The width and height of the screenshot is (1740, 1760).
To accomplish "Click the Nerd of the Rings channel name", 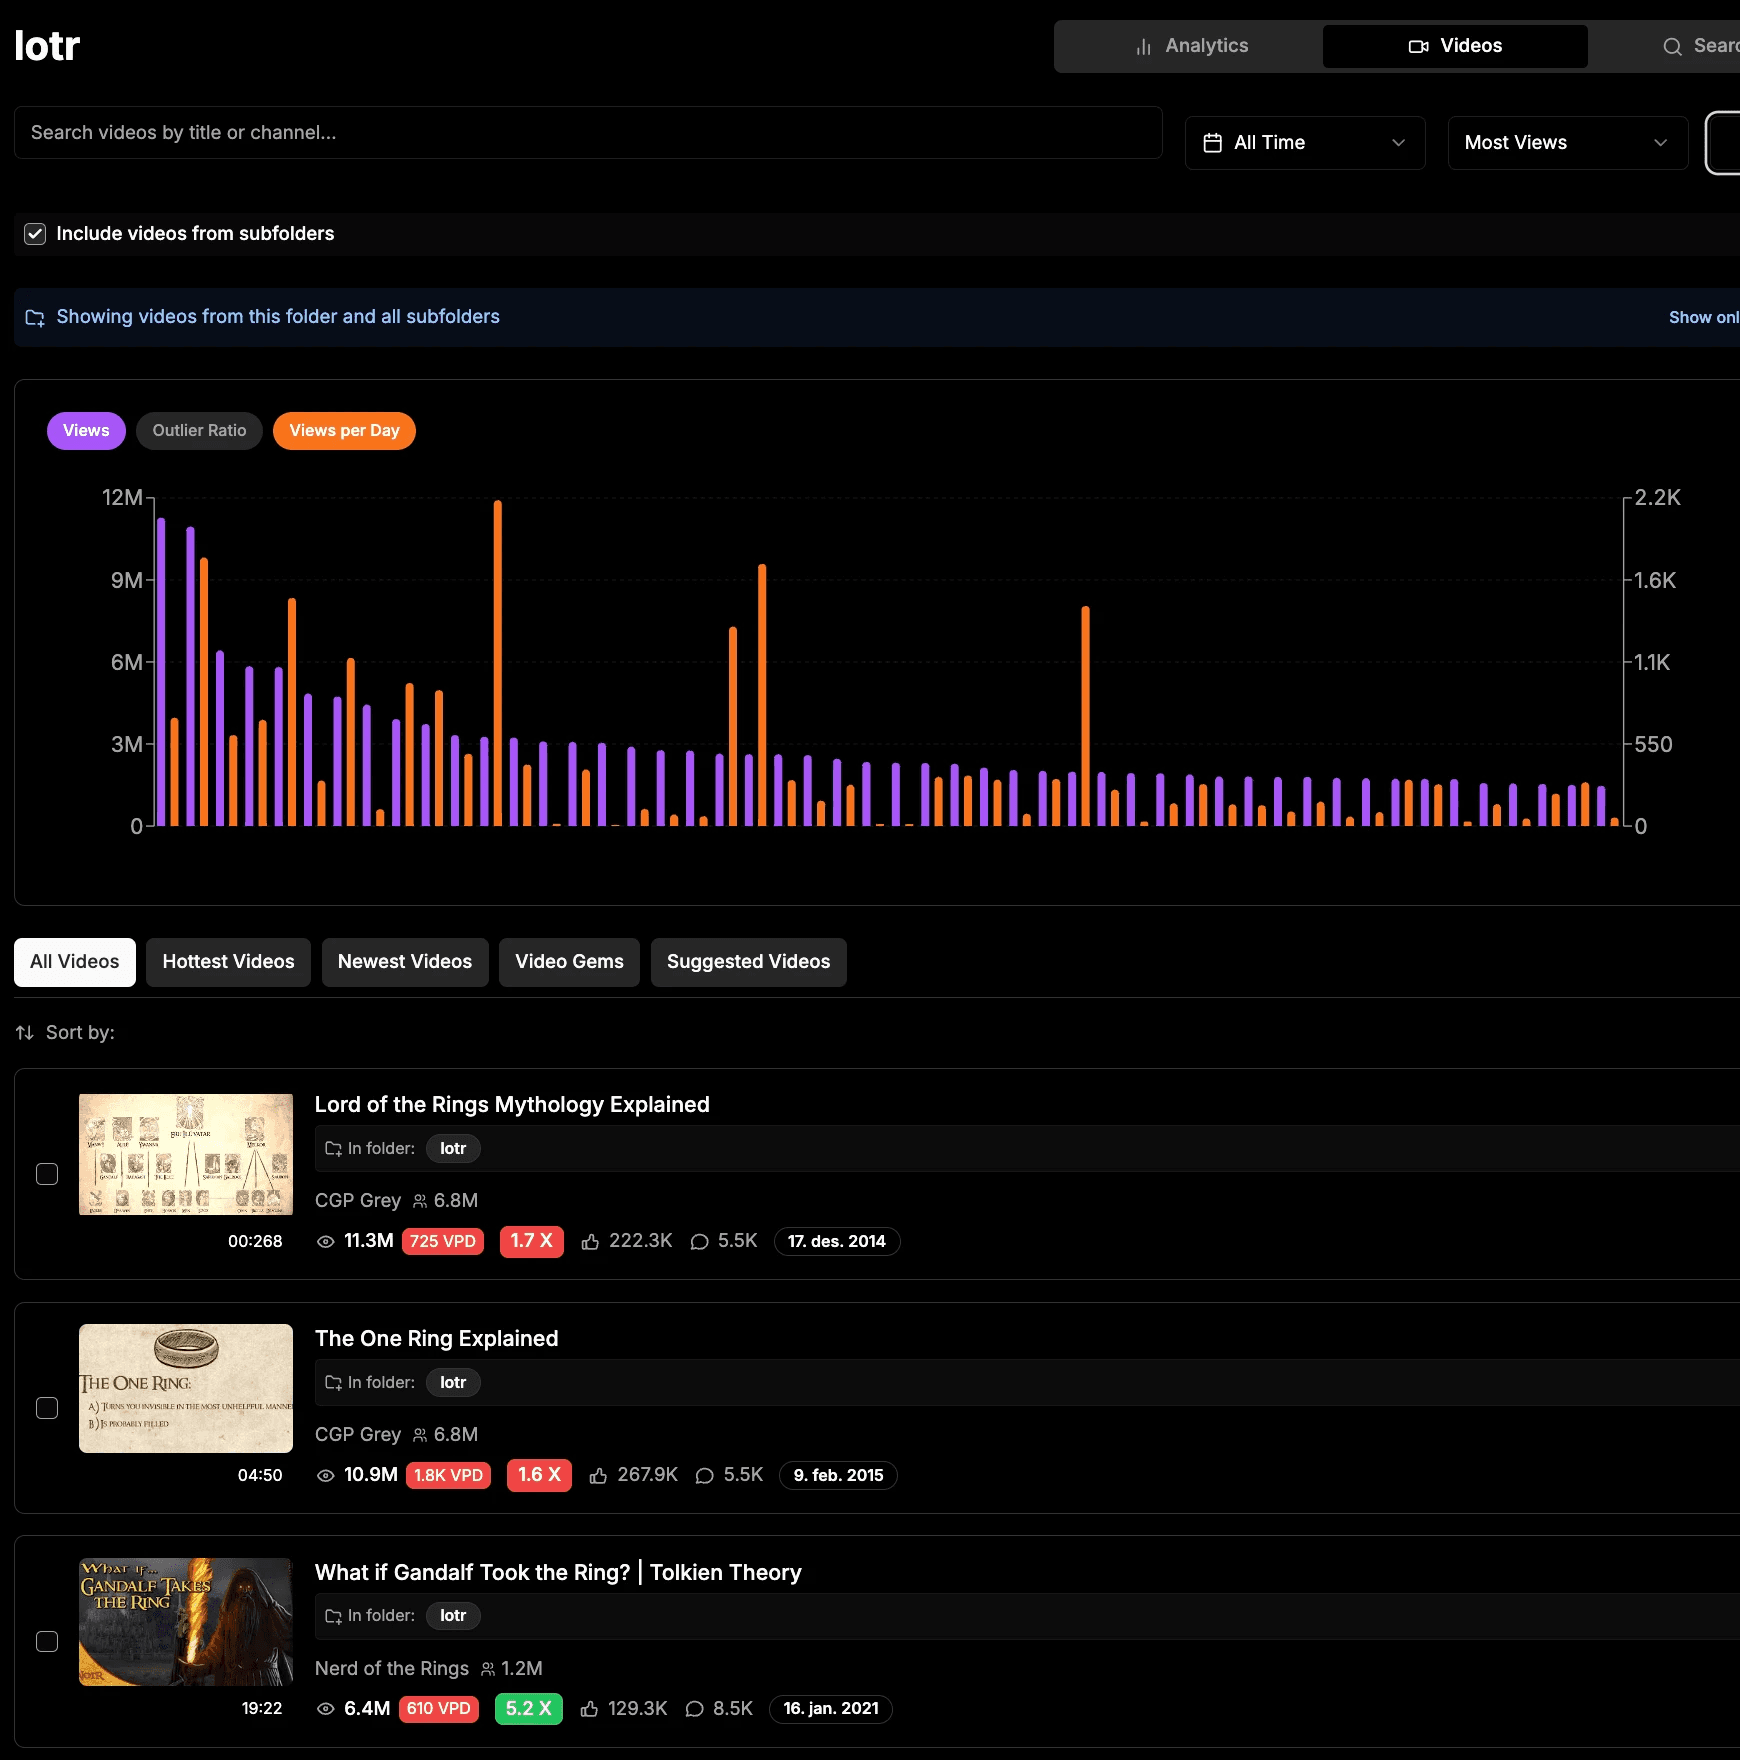I will click(x=392, y=1669).
